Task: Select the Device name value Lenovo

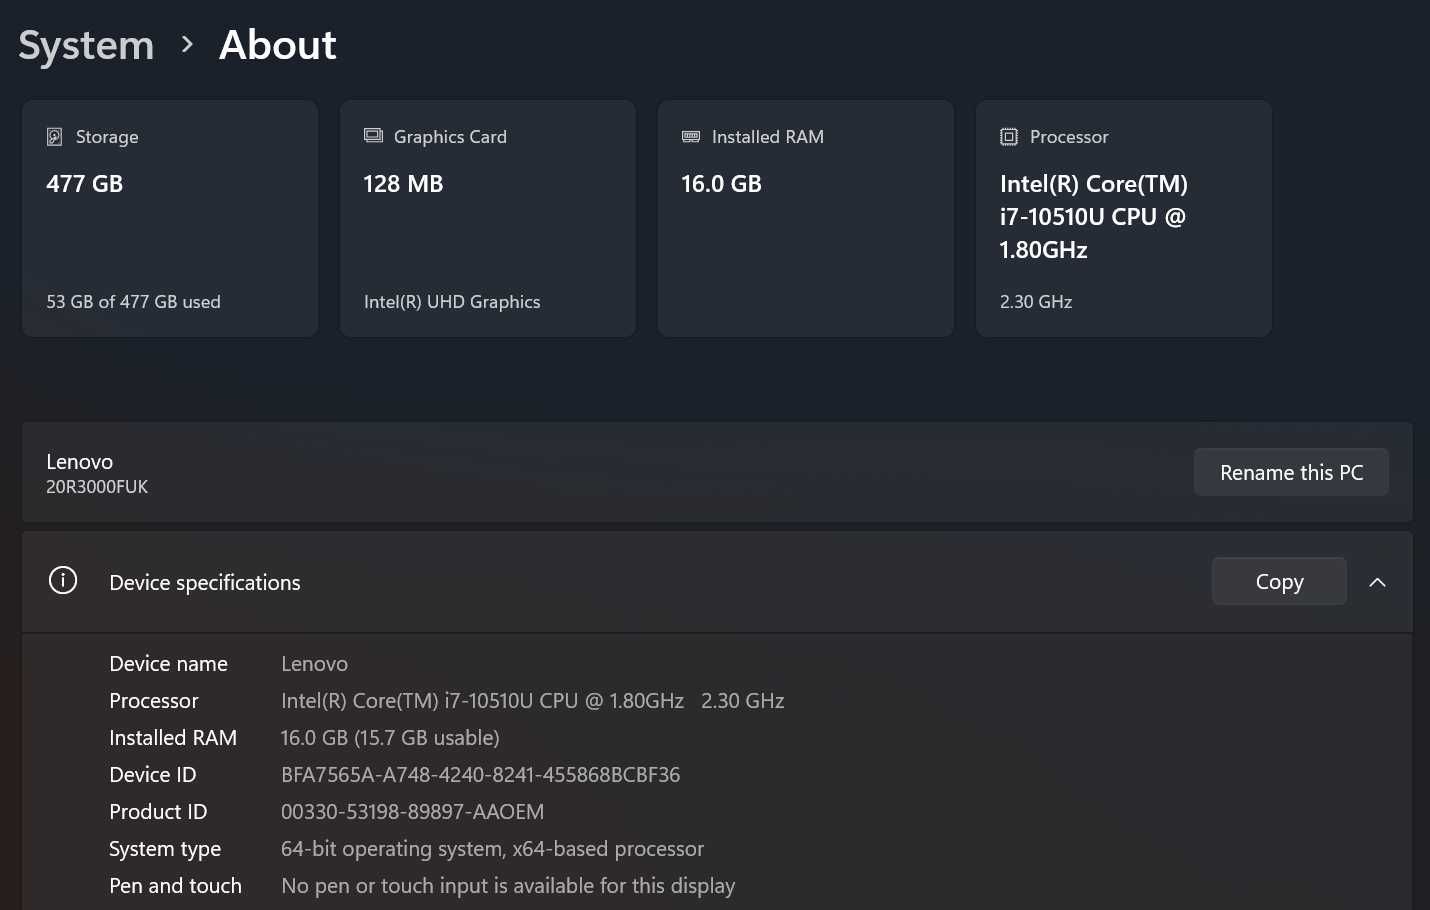Action: pyautogui.click(x=315, y=664)
